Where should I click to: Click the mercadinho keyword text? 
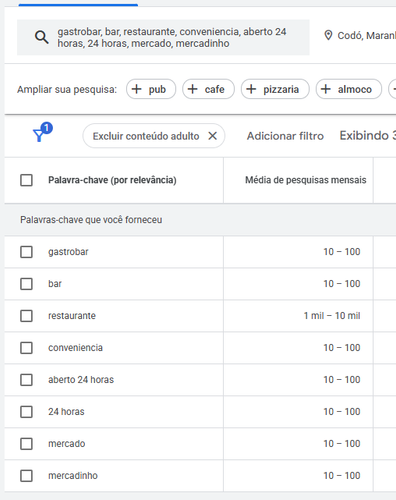(x=73, y=476)
